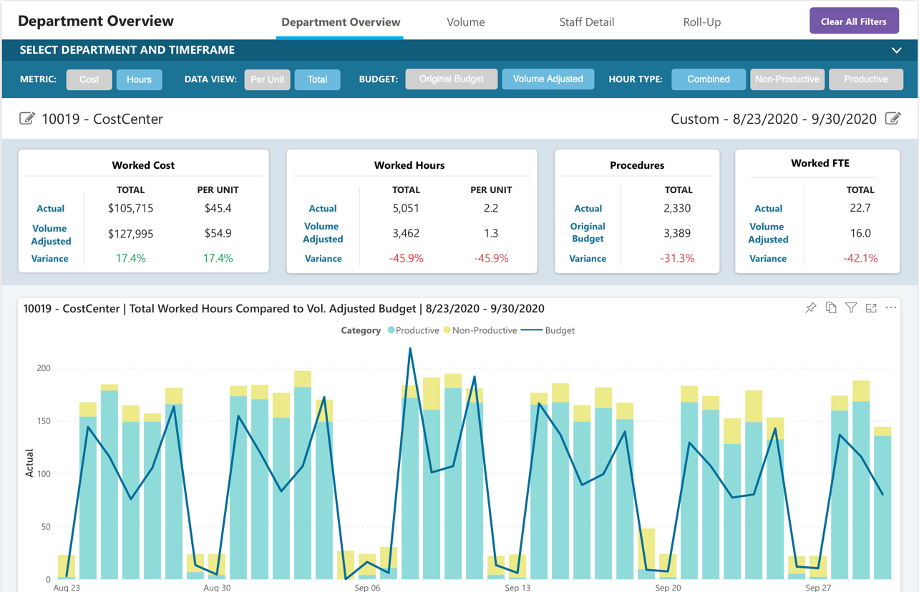The height and width of the screenshot is (592, 920).
Task: Switch to the Volume tab
Action: pos(465,21)
